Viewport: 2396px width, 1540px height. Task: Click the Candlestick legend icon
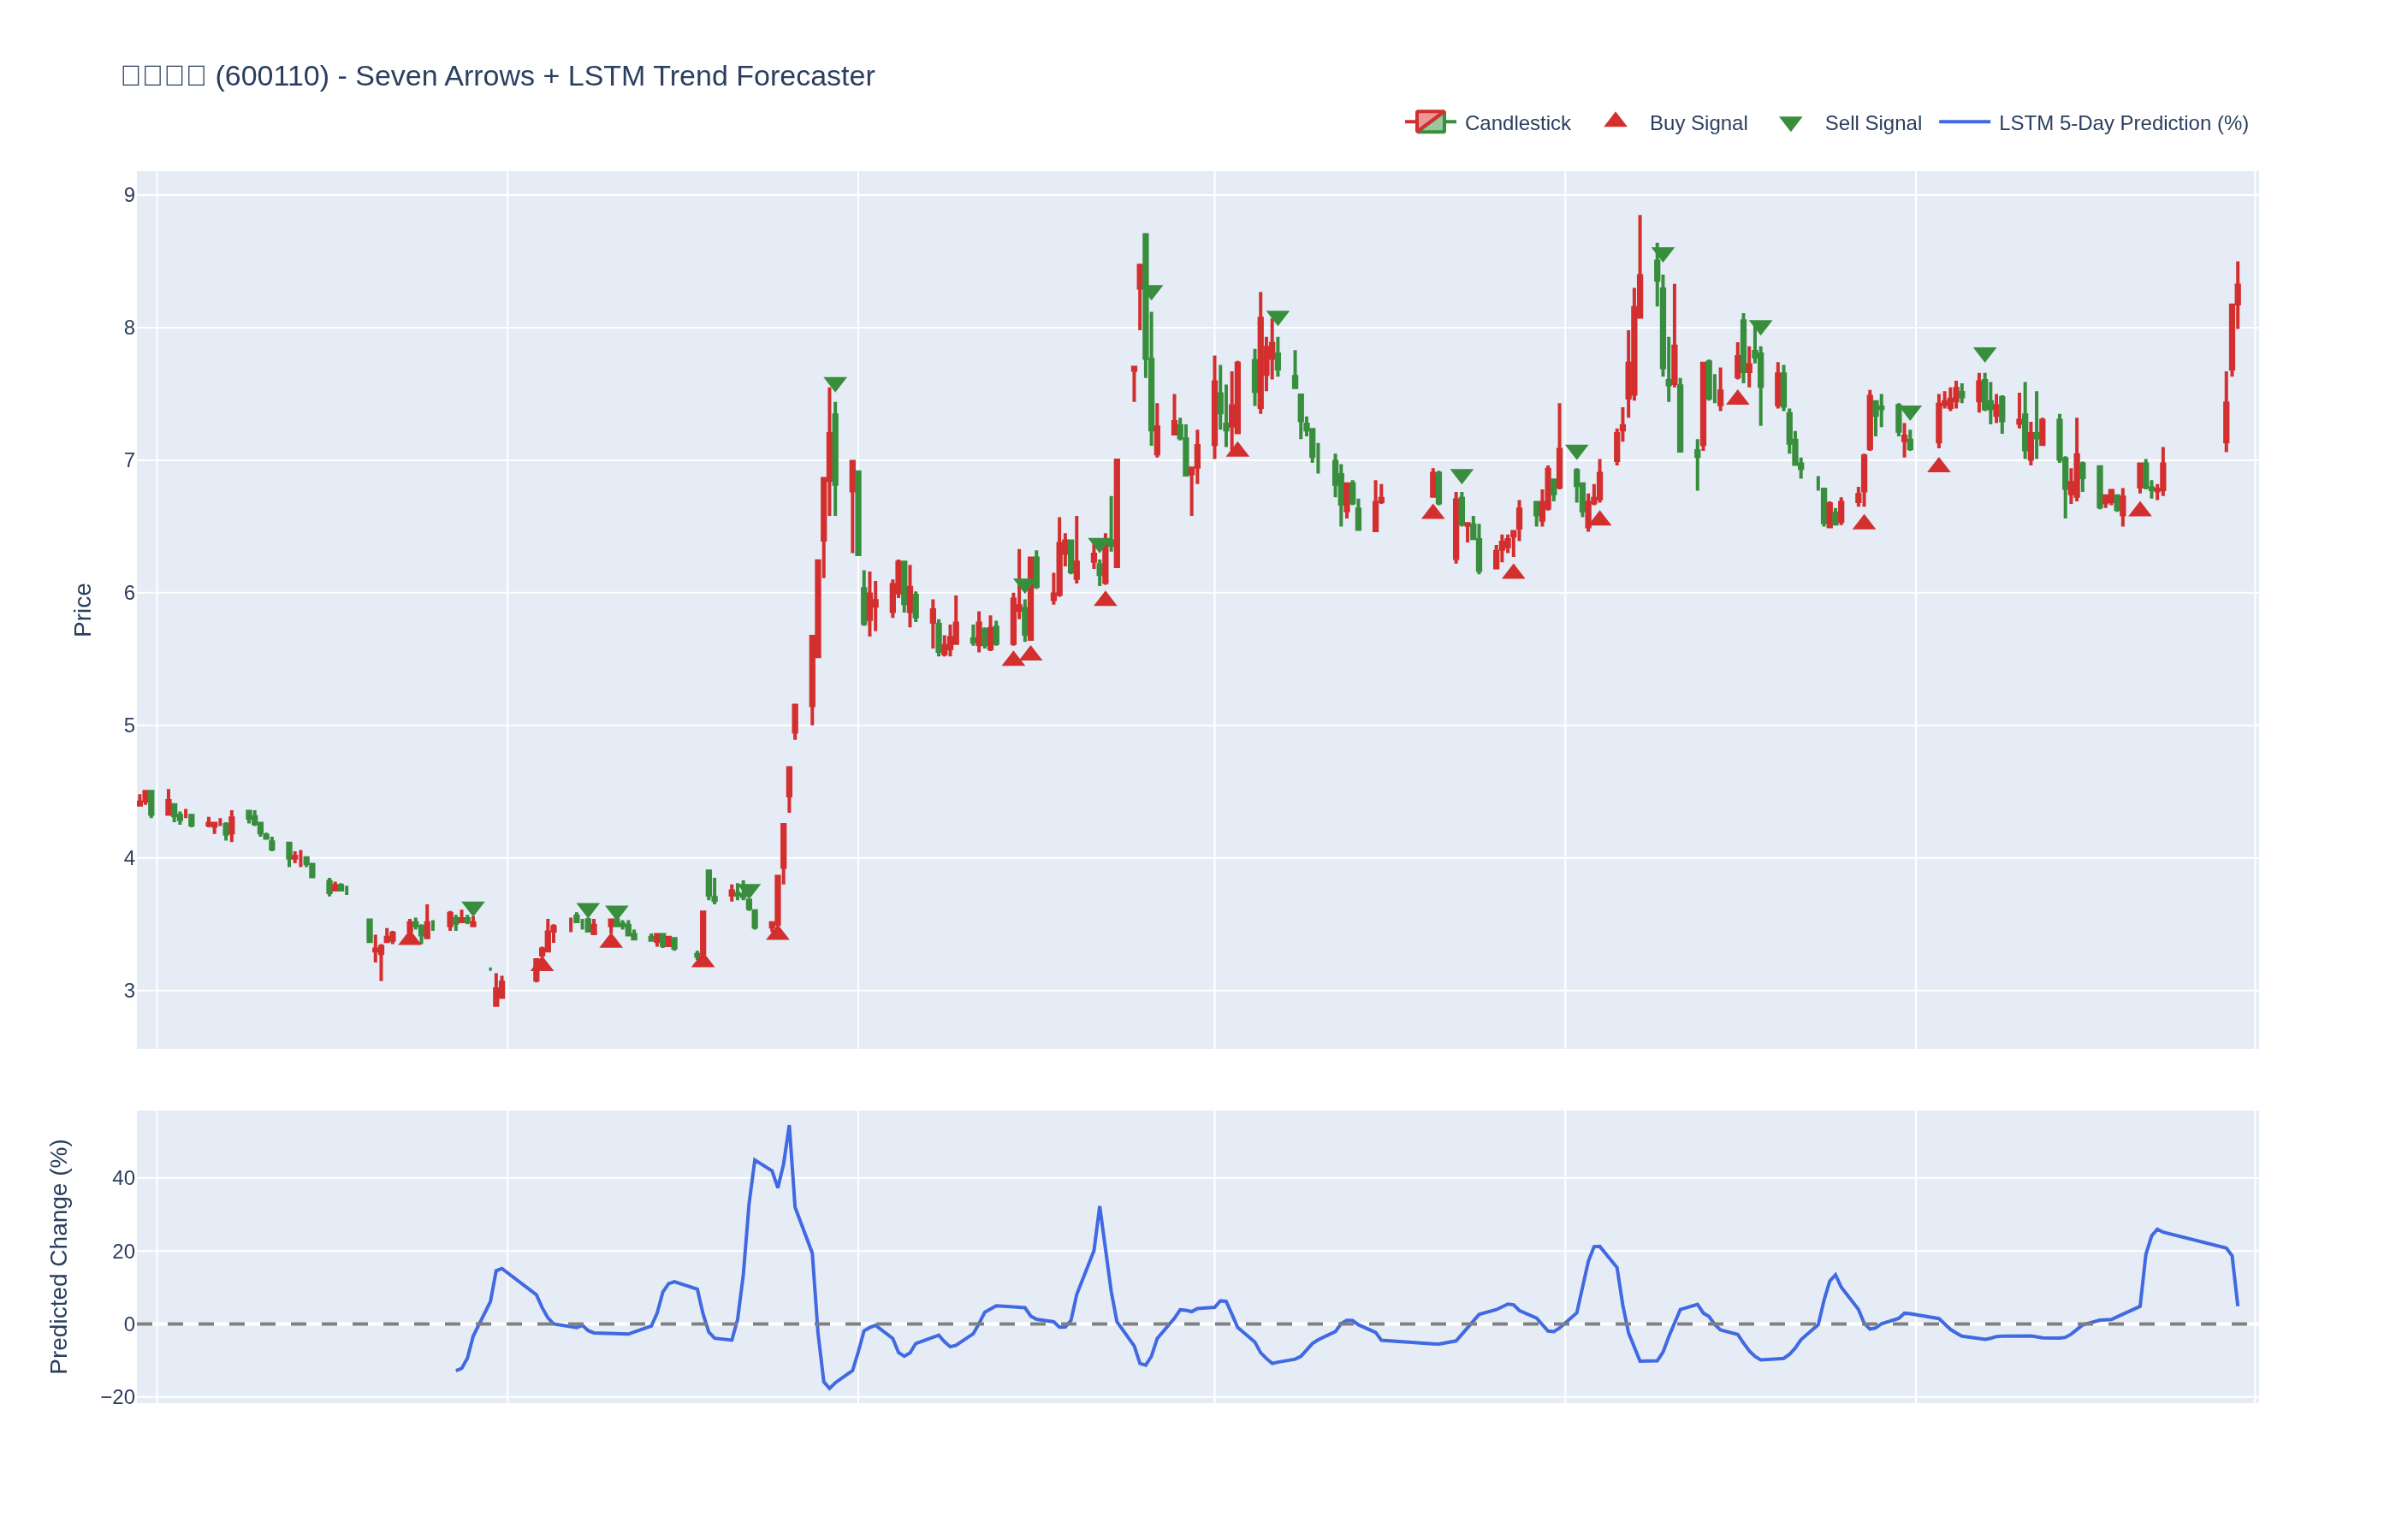1429,122
